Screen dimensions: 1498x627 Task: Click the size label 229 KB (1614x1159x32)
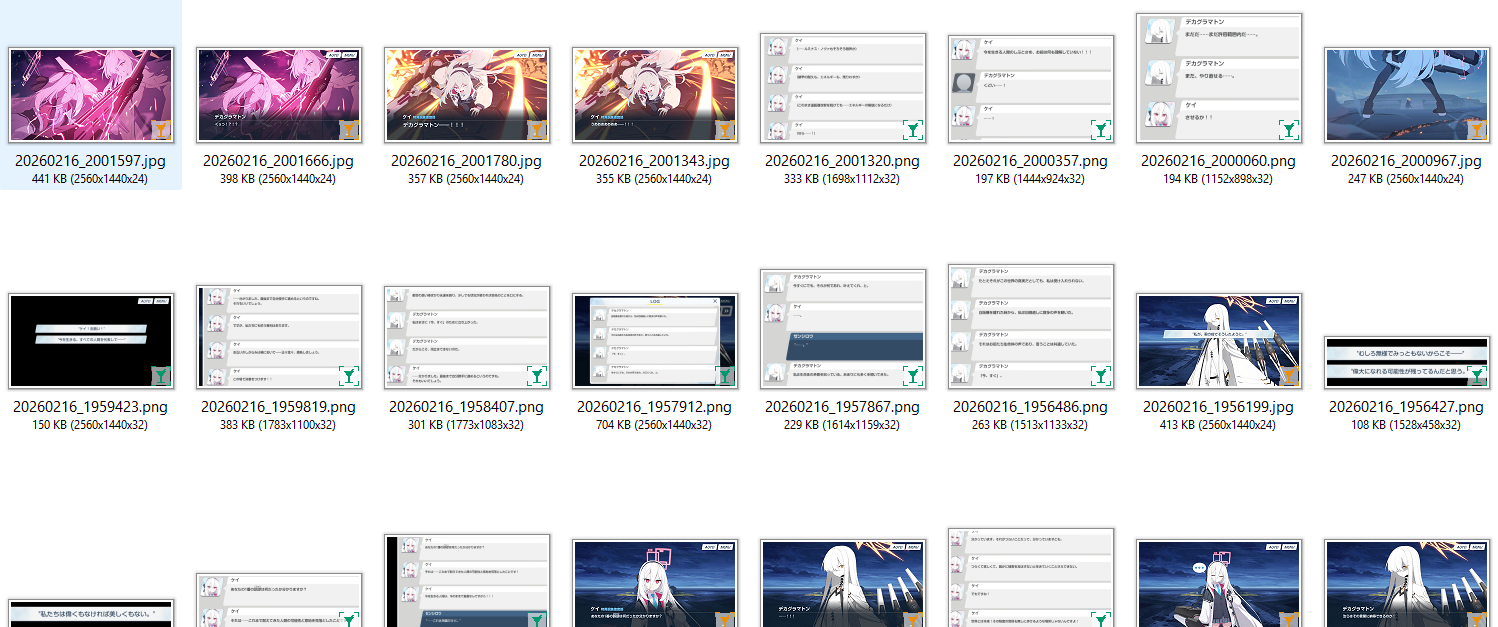pyautogui.click(x=843, y=425)
